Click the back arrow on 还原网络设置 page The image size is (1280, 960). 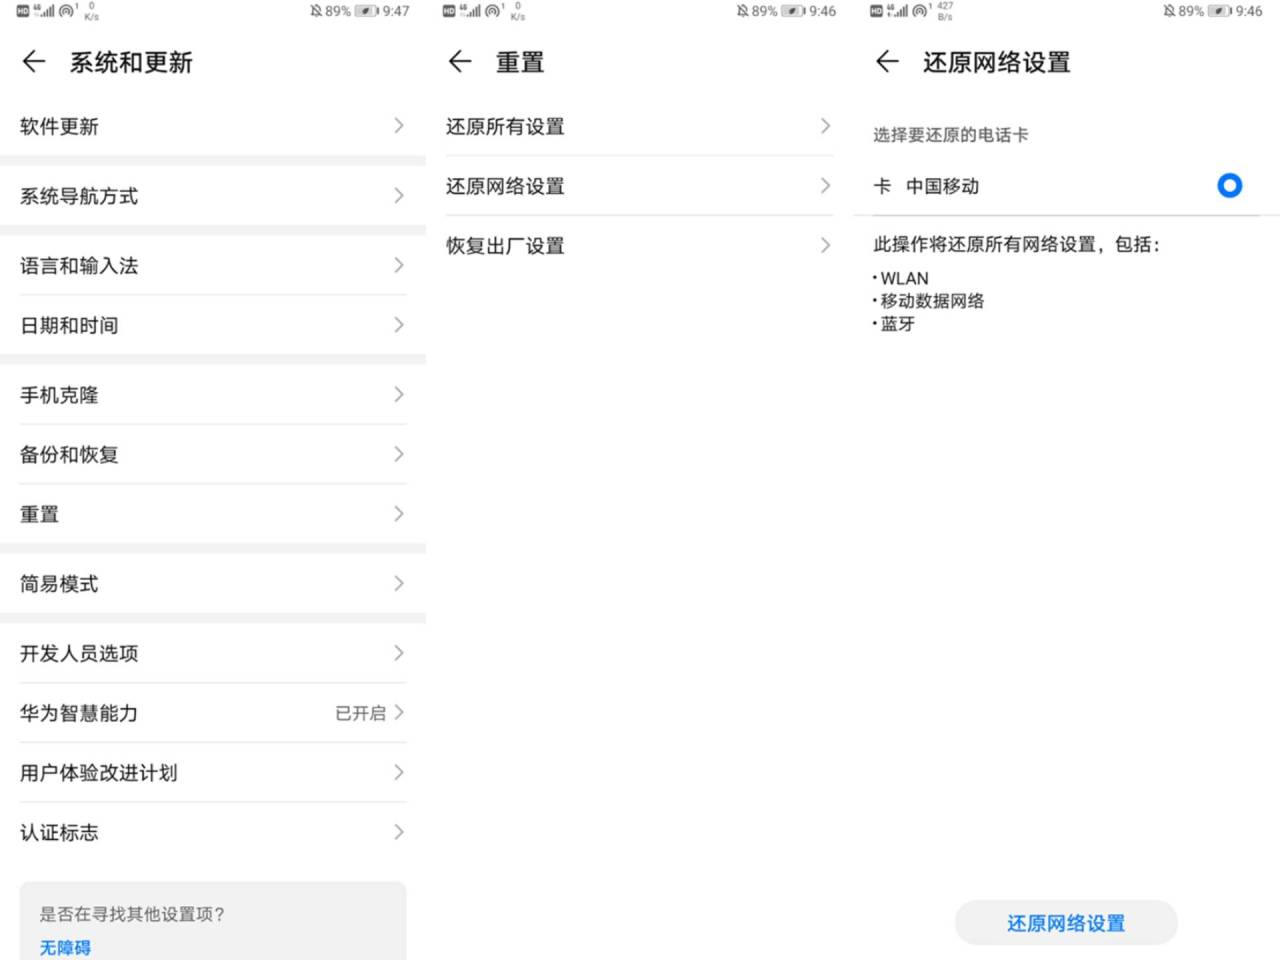tap(886, 62)
